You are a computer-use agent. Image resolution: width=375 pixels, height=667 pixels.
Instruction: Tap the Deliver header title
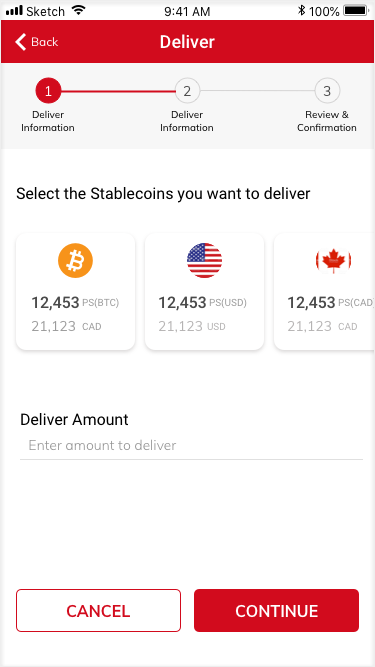coord(188,42)
